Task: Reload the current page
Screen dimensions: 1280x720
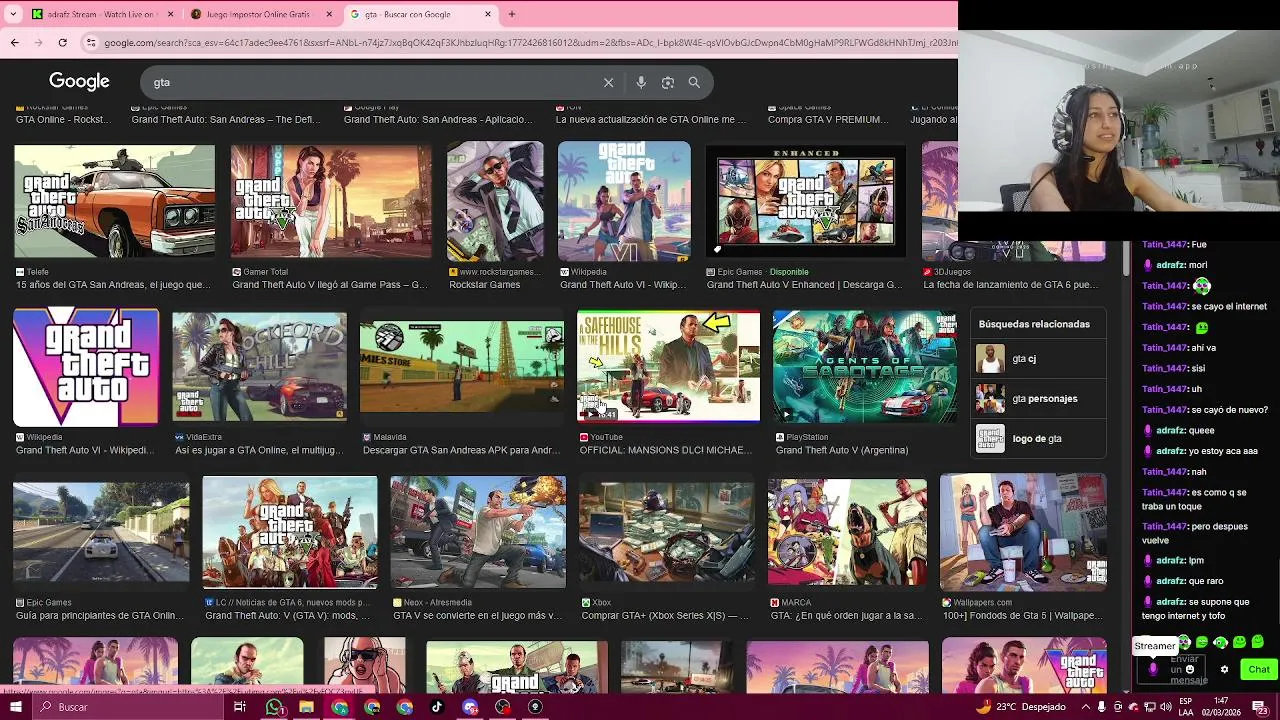Action: click(62, 42)
